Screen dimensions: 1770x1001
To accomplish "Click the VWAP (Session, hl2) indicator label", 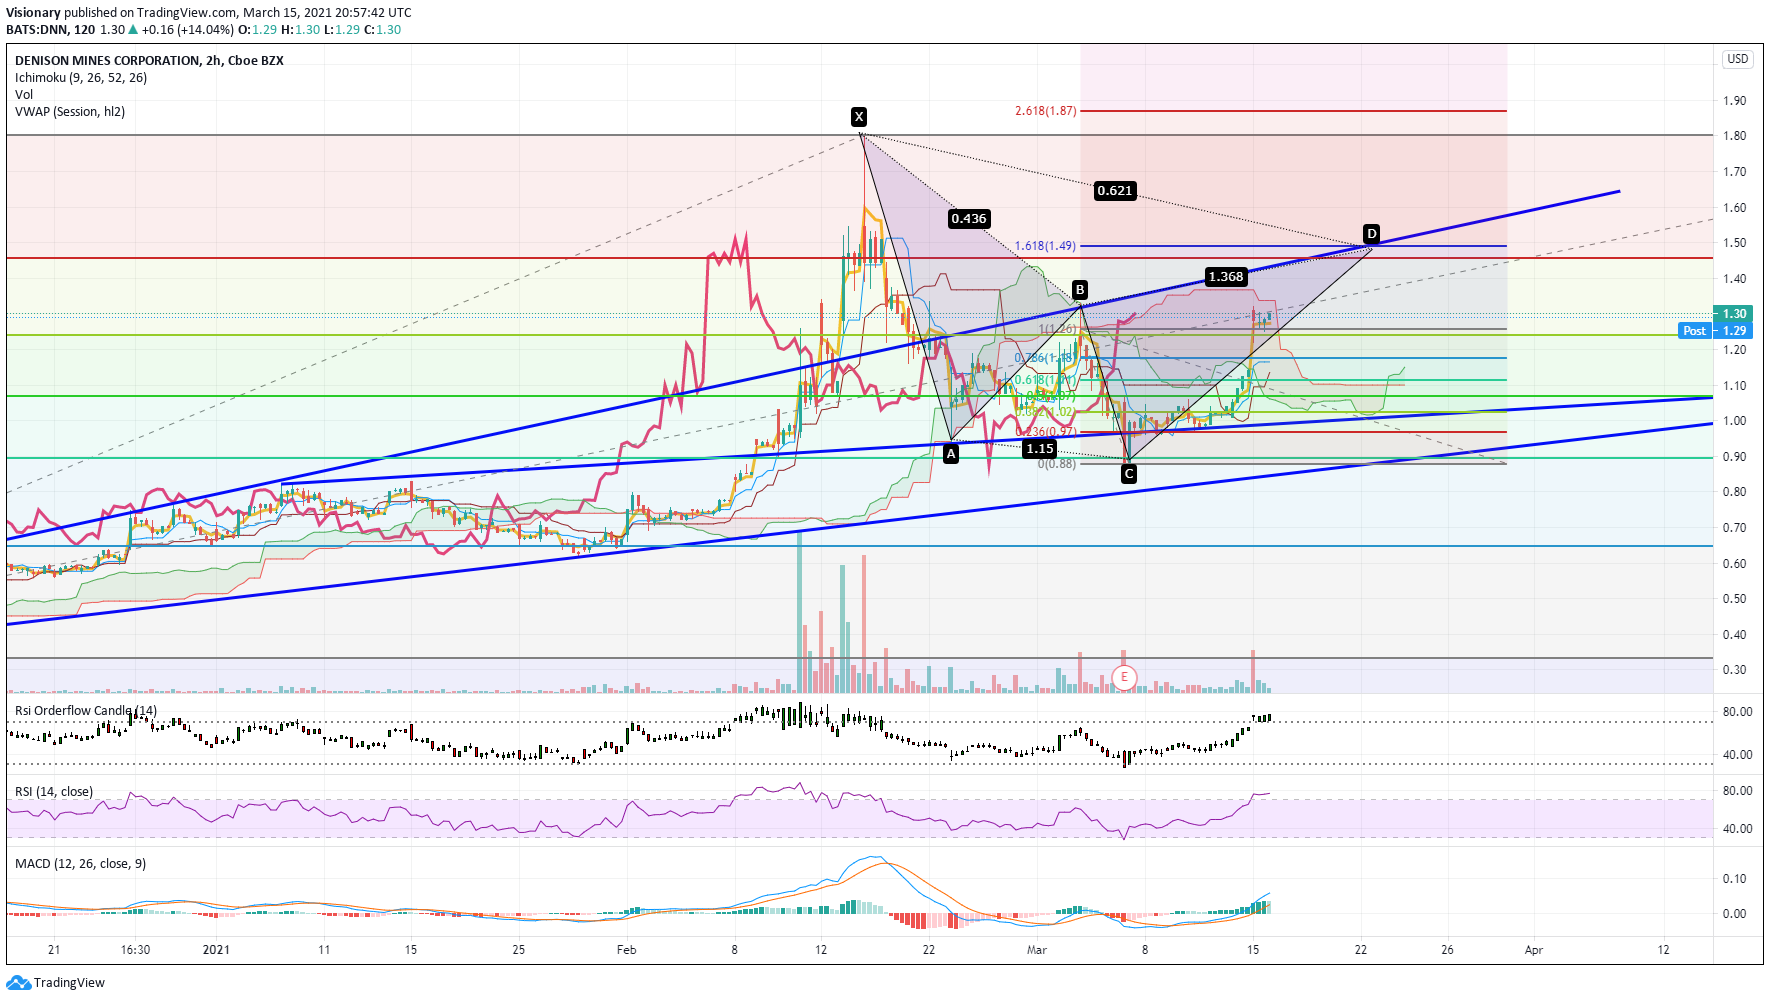I will pos(70,112).
